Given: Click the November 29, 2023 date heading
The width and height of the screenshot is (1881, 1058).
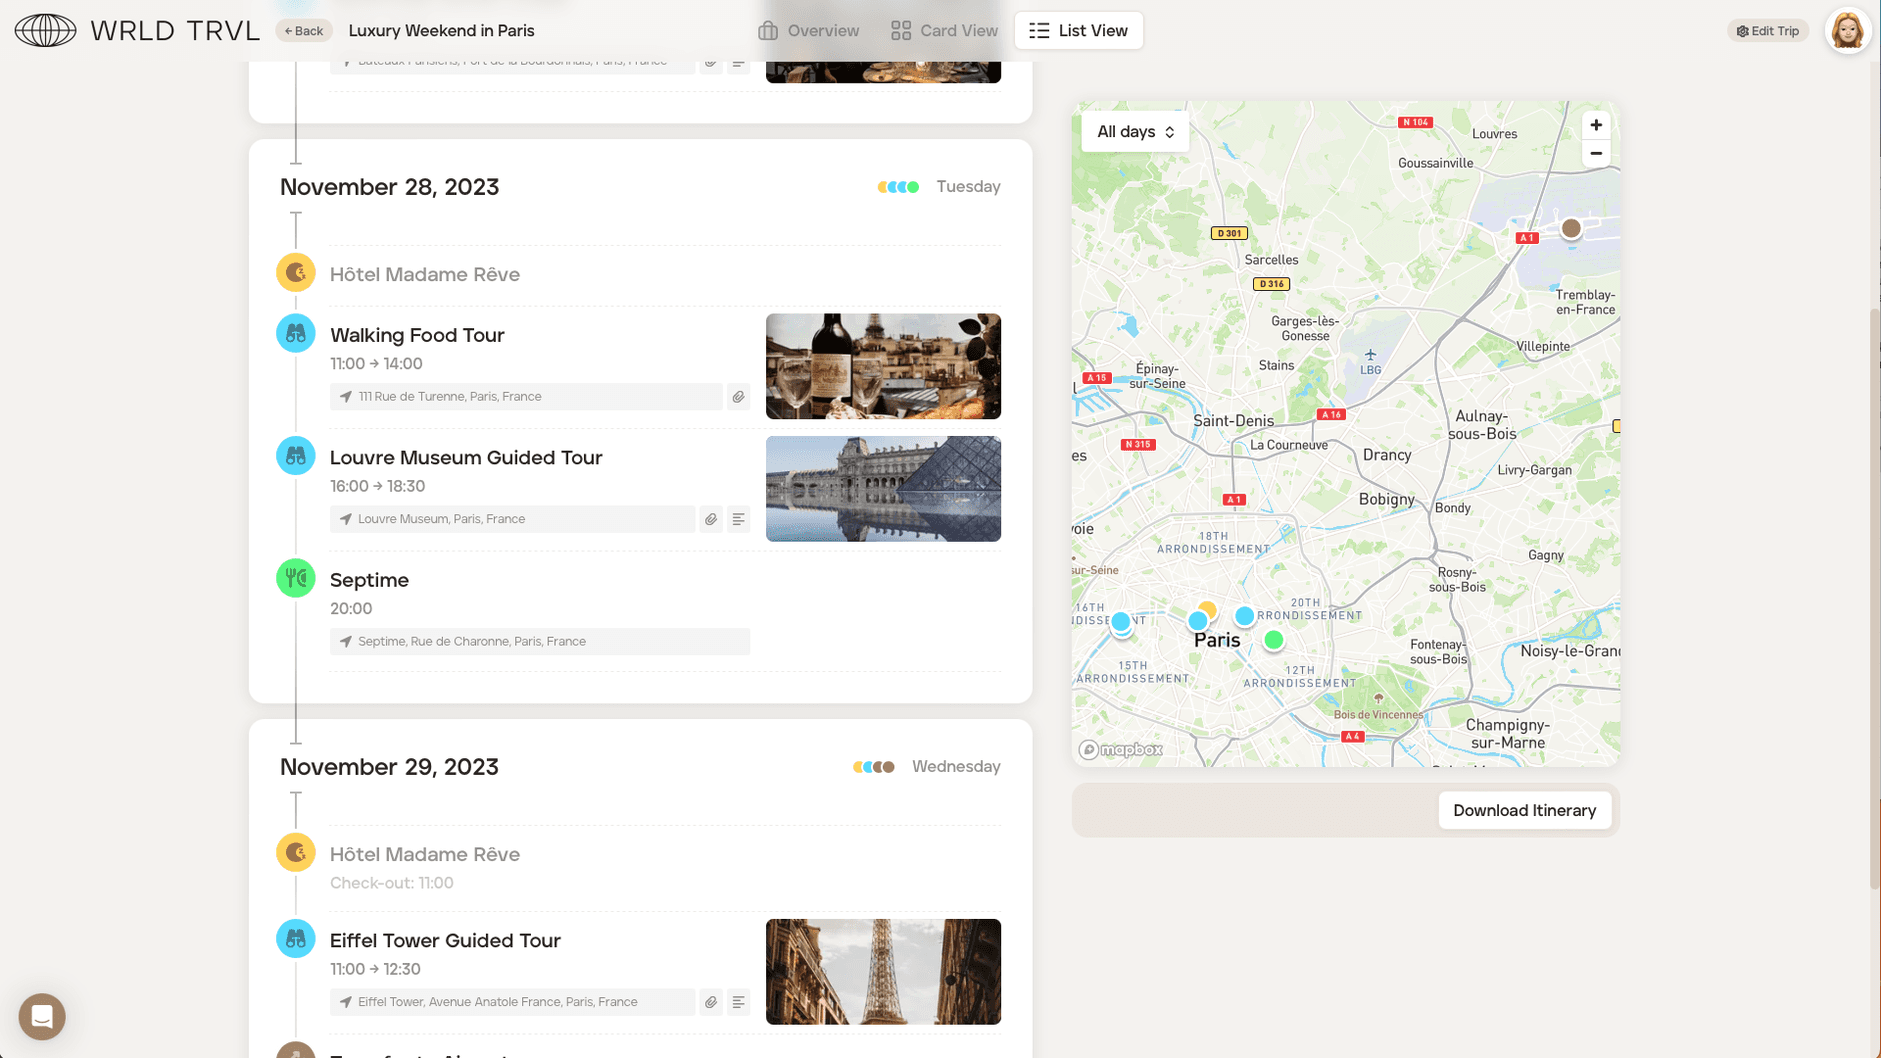Looking at the screenshot, I should click(389, 767).
